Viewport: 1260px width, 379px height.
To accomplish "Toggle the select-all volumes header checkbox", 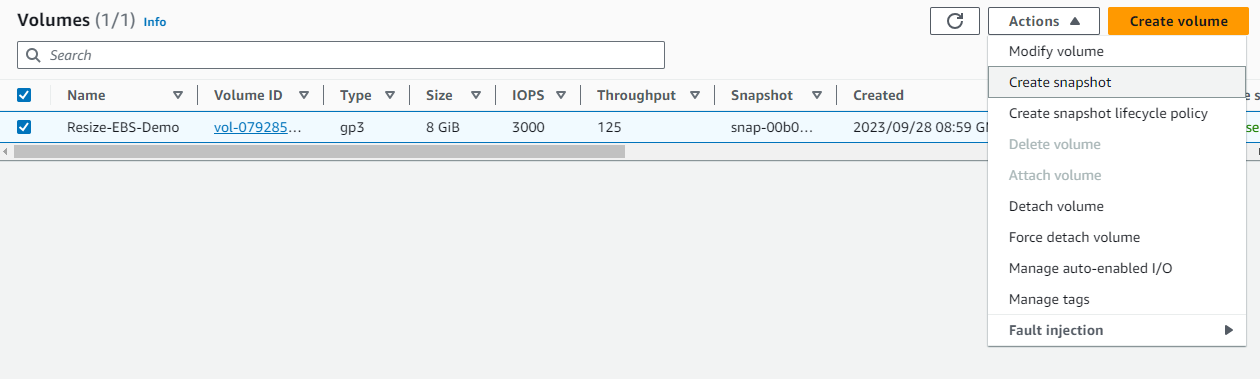I will (x=24, y=95).
